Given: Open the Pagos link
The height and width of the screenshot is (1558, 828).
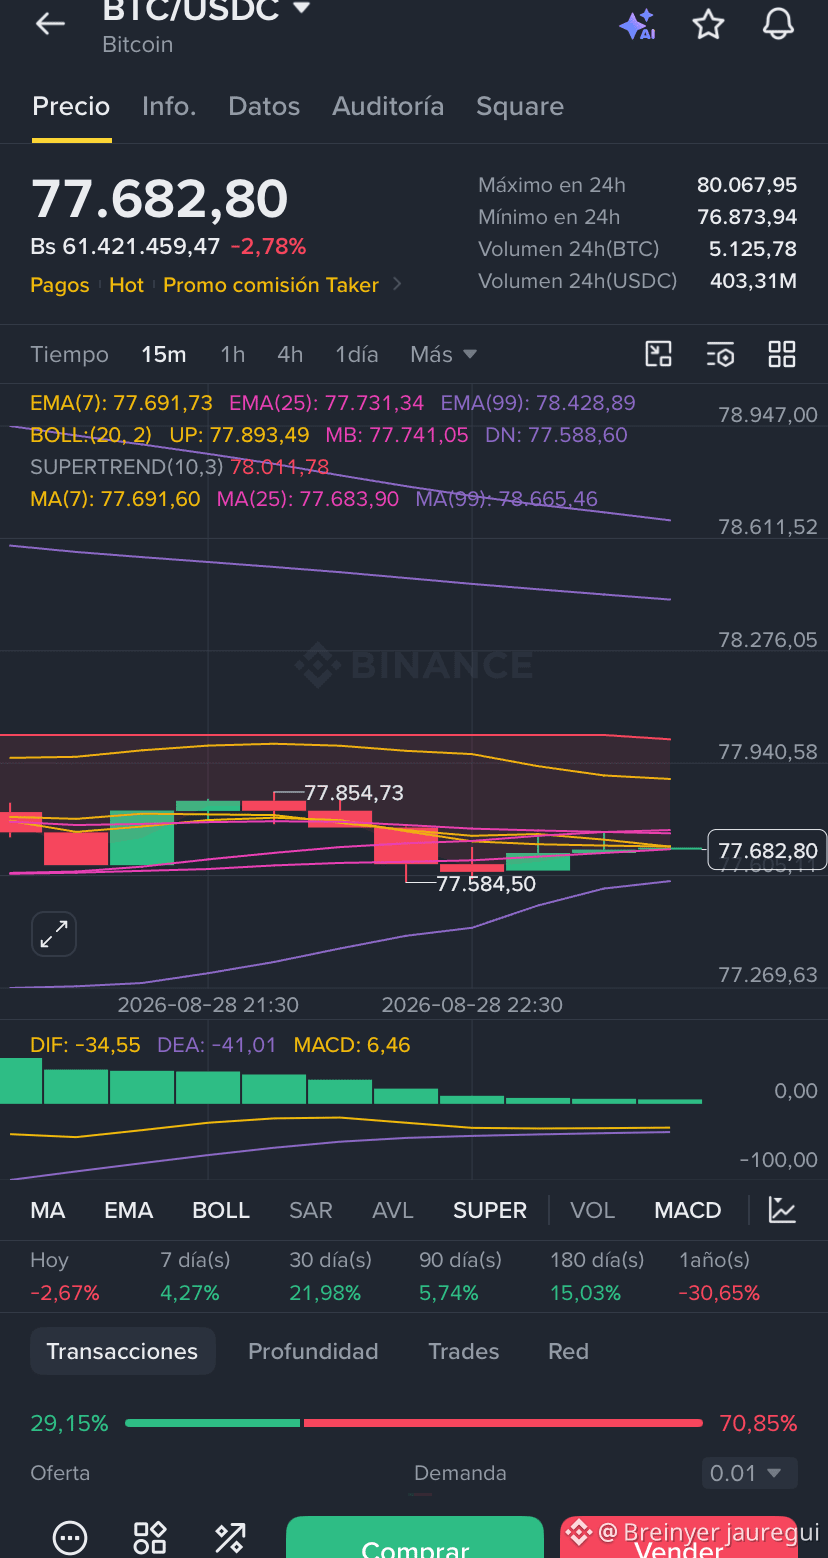Looking at the screenshot, I should (x=60, y=285).
